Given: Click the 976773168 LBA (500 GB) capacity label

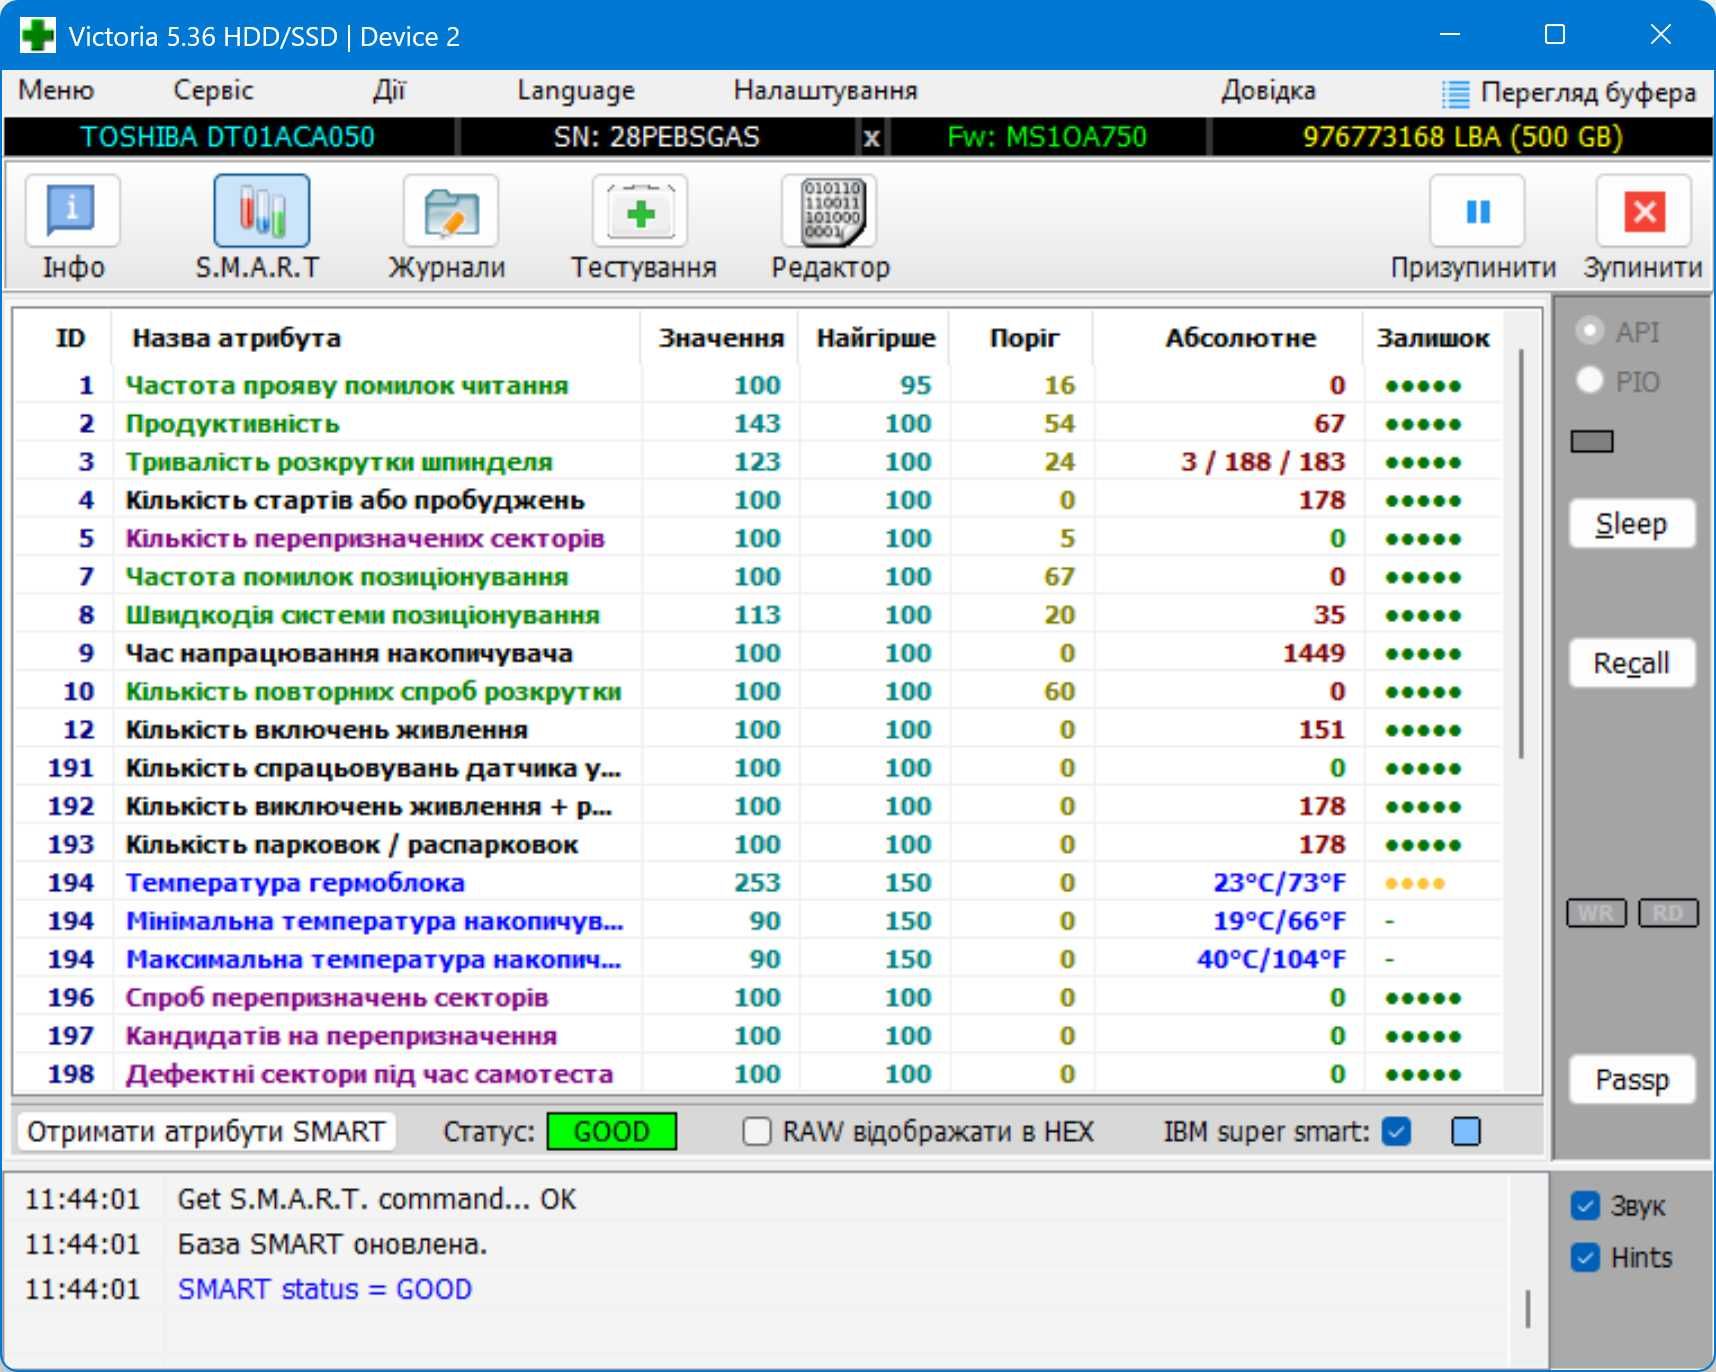Looking at the screenshot, I should click(x=1462, y=137).
